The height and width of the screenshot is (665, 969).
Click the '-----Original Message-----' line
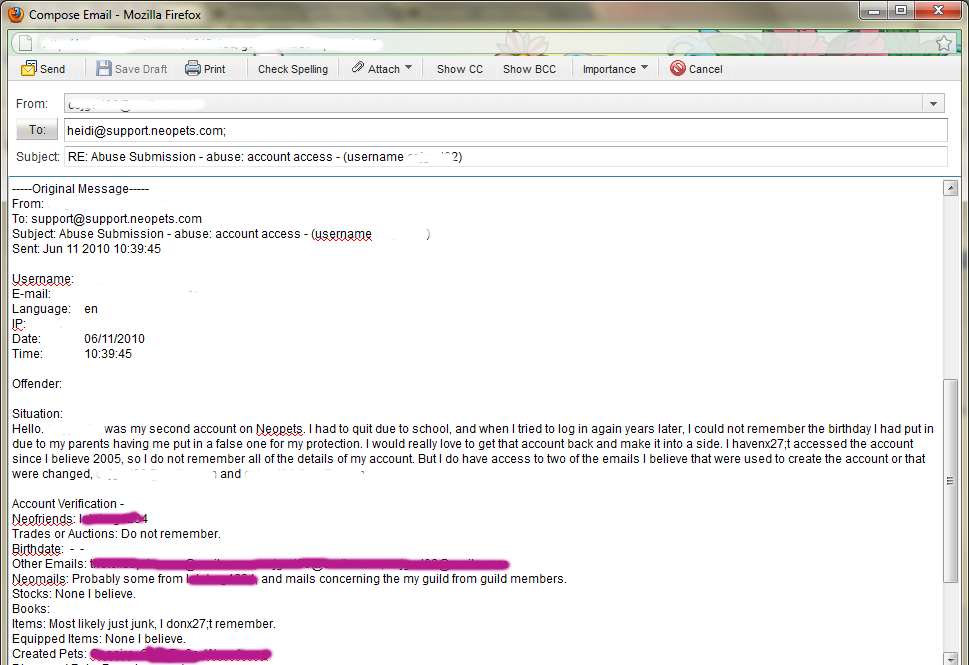(x=80, y=189)
